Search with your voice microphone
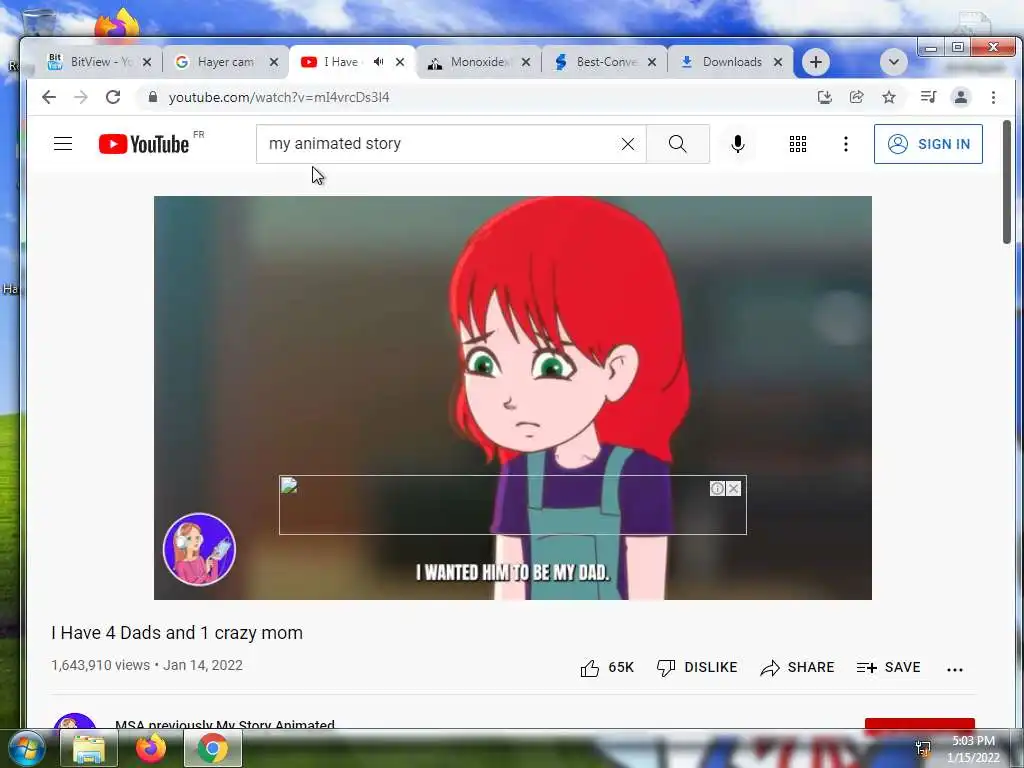The image size is (1024, 768). click(738, 144)
